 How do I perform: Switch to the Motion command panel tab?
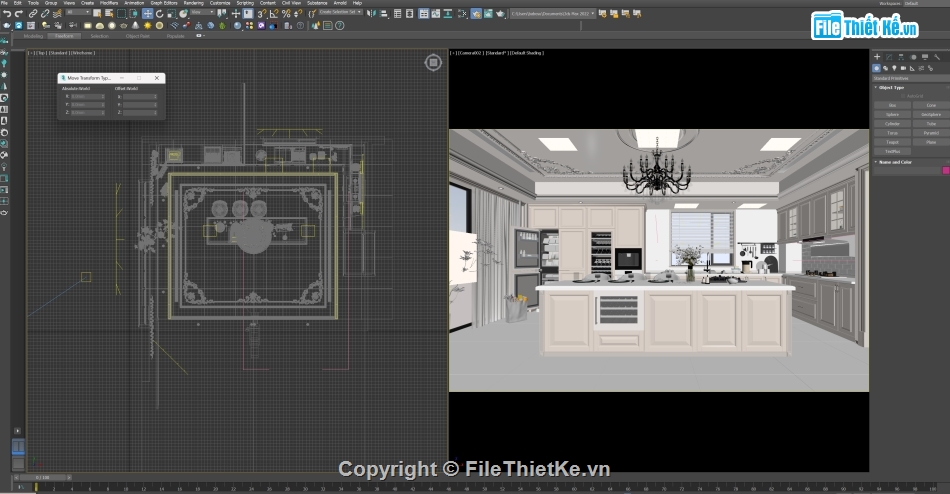[913, 57]
